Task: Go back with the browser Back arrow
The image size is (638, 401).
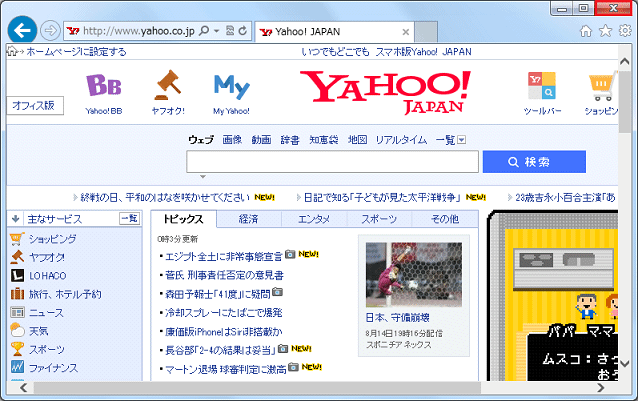Action: pyautogui.click(x=22, y=30)
